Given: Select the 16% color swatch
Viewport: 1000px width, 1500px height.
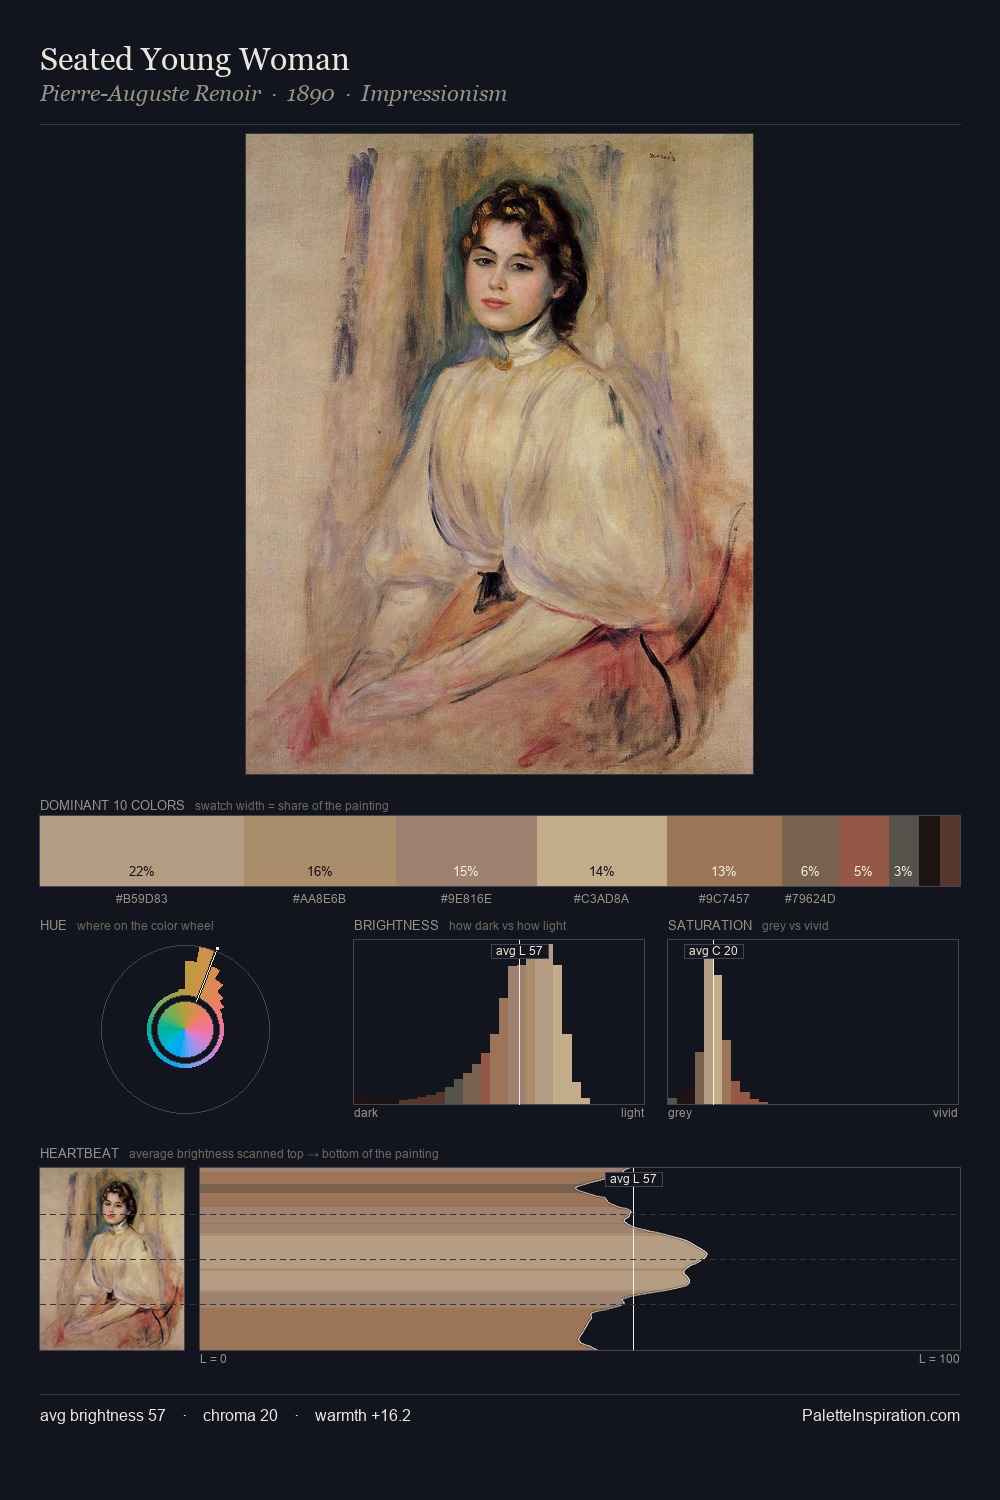Looking at the screenshot, I should 320,851.
